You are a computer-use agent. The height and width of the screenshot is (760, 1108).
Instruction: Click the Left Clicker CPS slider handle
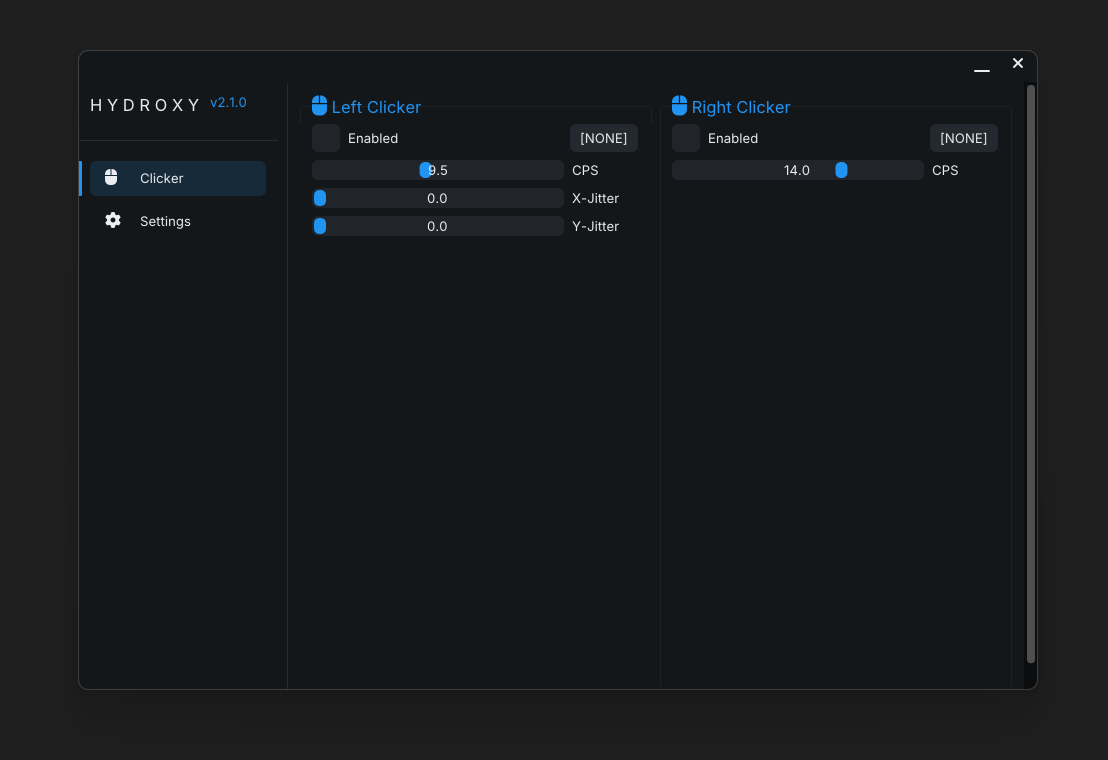click(427, 170)
